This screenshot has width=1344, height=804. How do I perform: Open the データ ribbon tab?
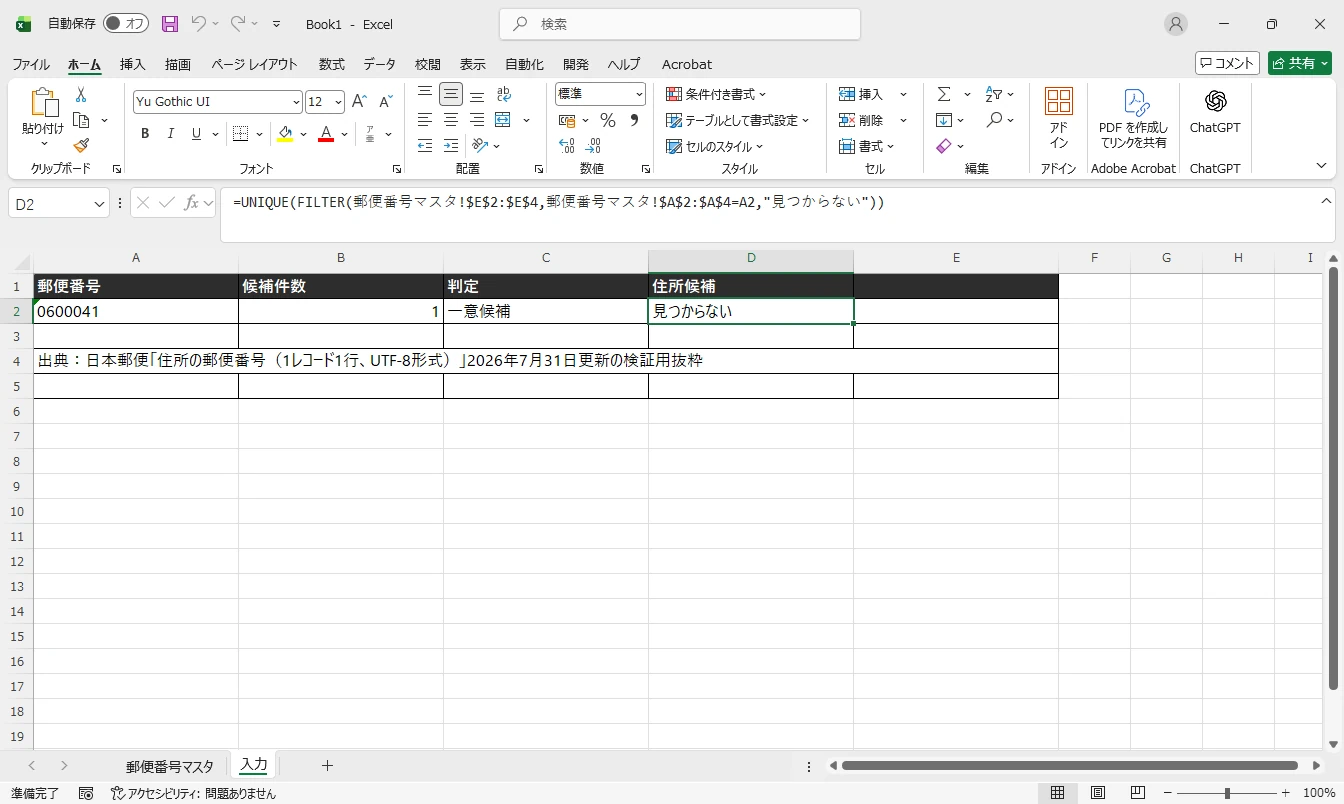tap(380, 64)
